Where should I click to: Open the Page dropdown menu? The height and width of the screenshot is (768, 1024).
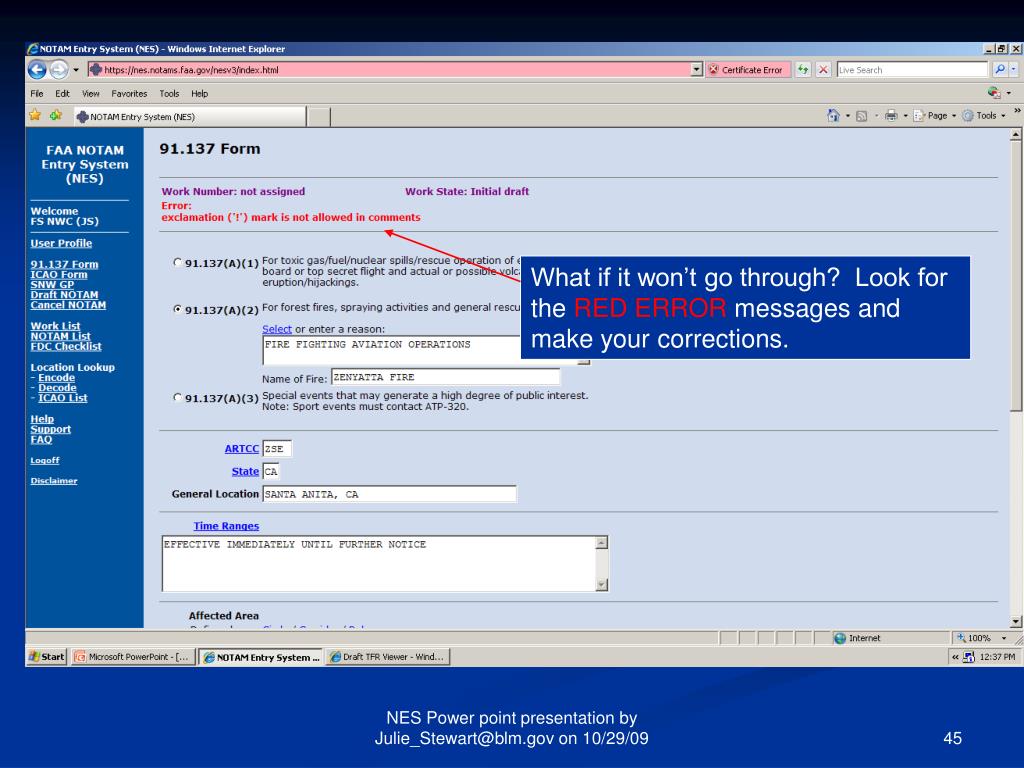935,116
